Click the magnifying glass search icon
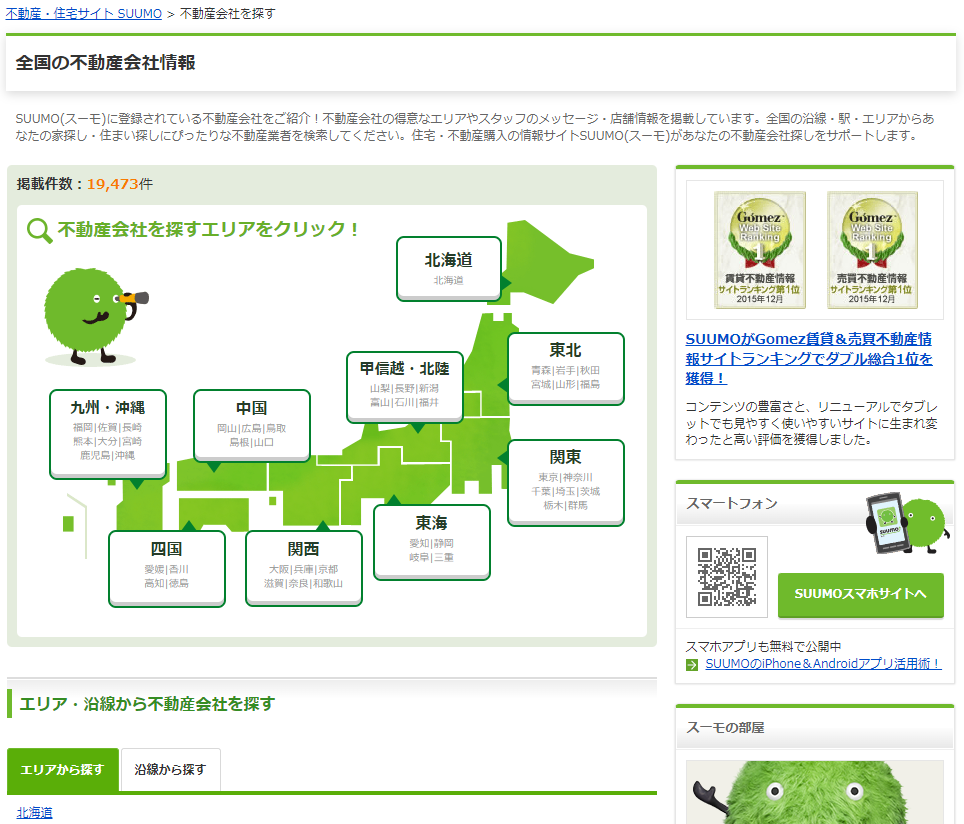The height and width of the screenshot is (824, 964). [x=39, y=231]
